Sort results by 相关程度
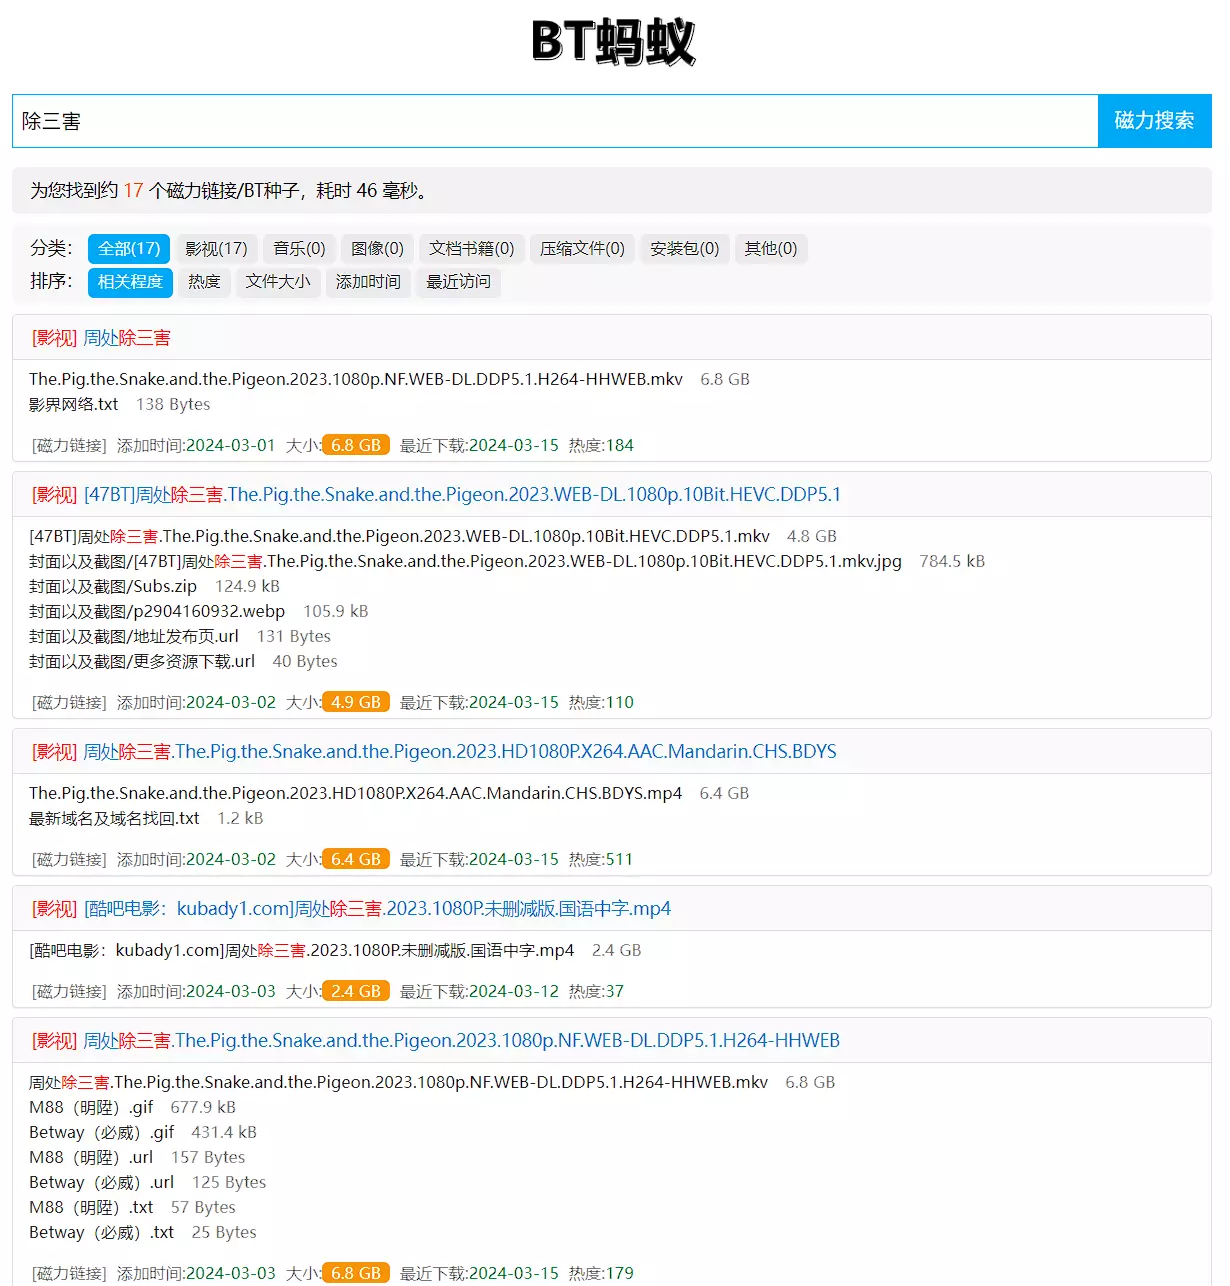This screenshot has height=1286, width=1230. (x=130, y=282)
